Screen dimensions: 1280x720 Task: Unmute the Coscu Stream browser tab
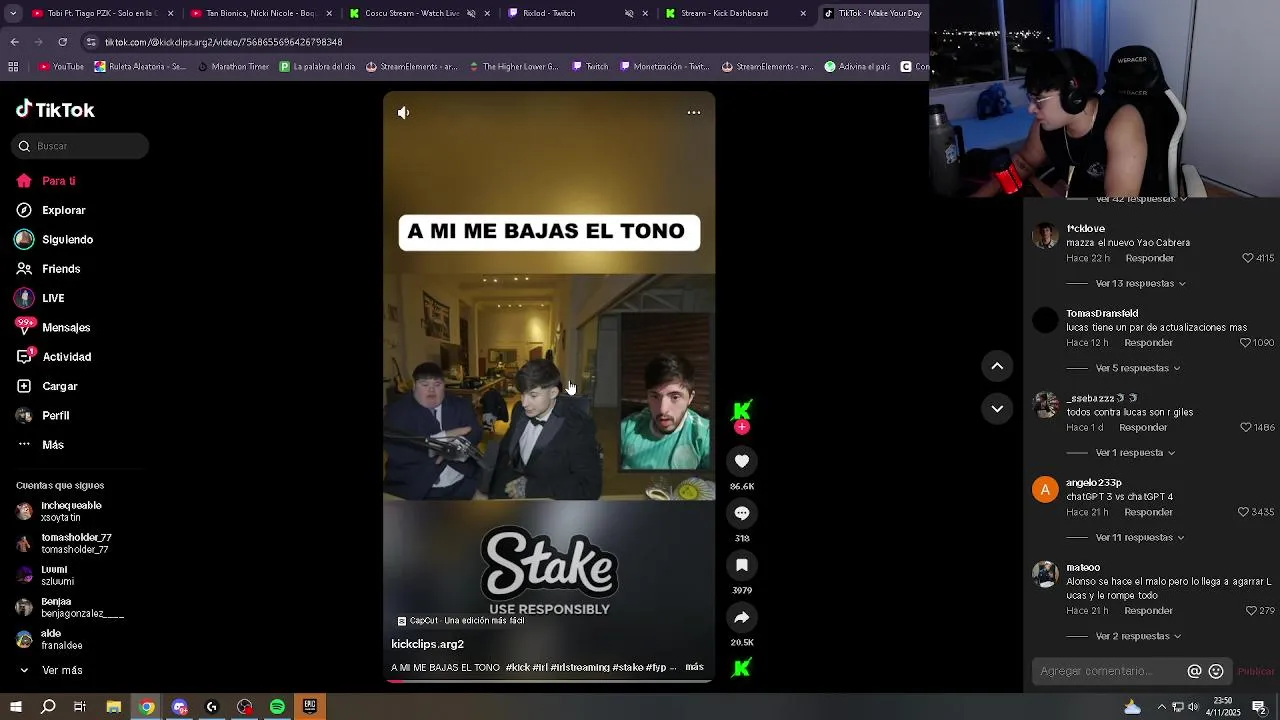pyautogui.click(x=471, y=13)
